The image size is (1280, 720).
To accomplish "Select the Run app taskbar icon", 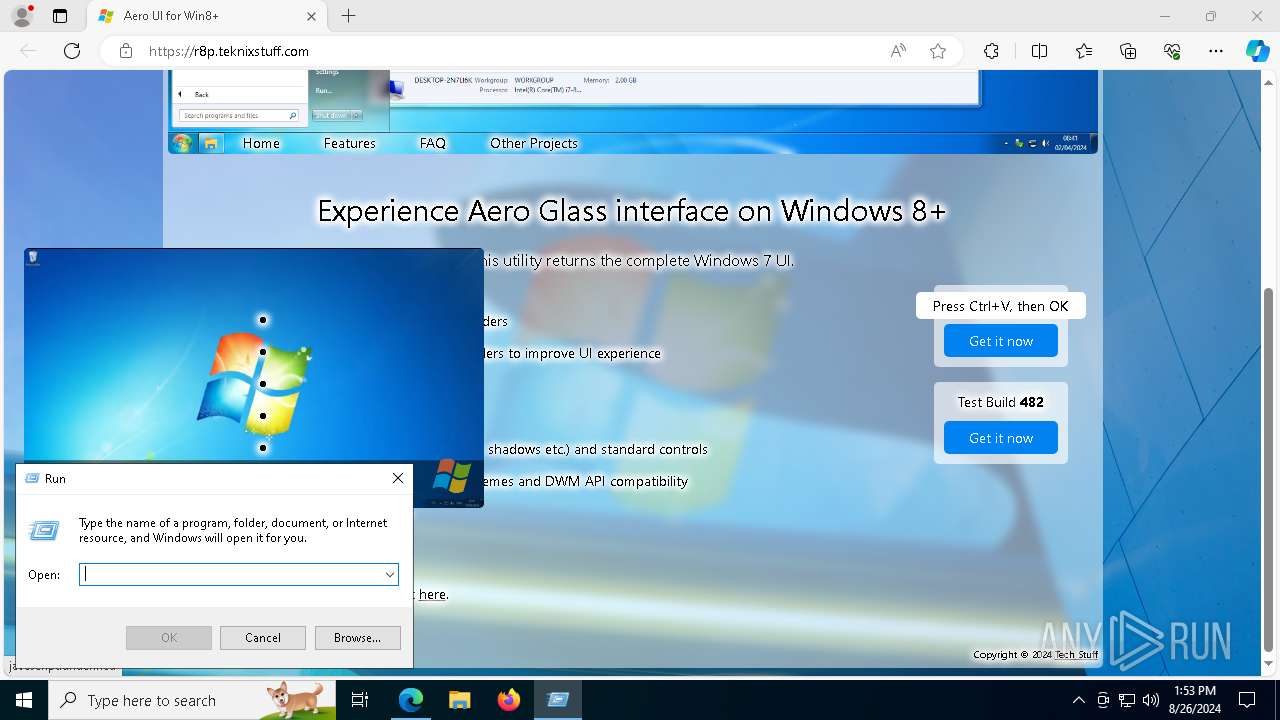I will (558, 700).
